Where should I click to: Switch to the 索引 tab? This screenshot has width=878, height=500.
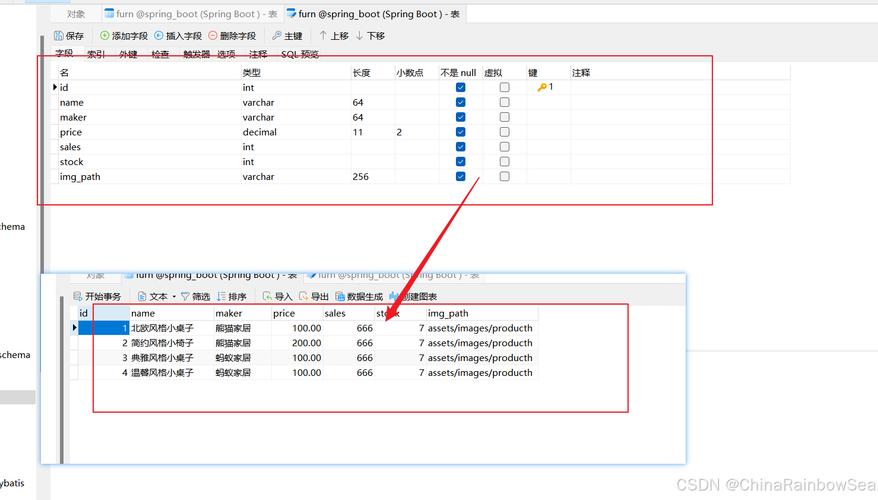pos(96,54)
